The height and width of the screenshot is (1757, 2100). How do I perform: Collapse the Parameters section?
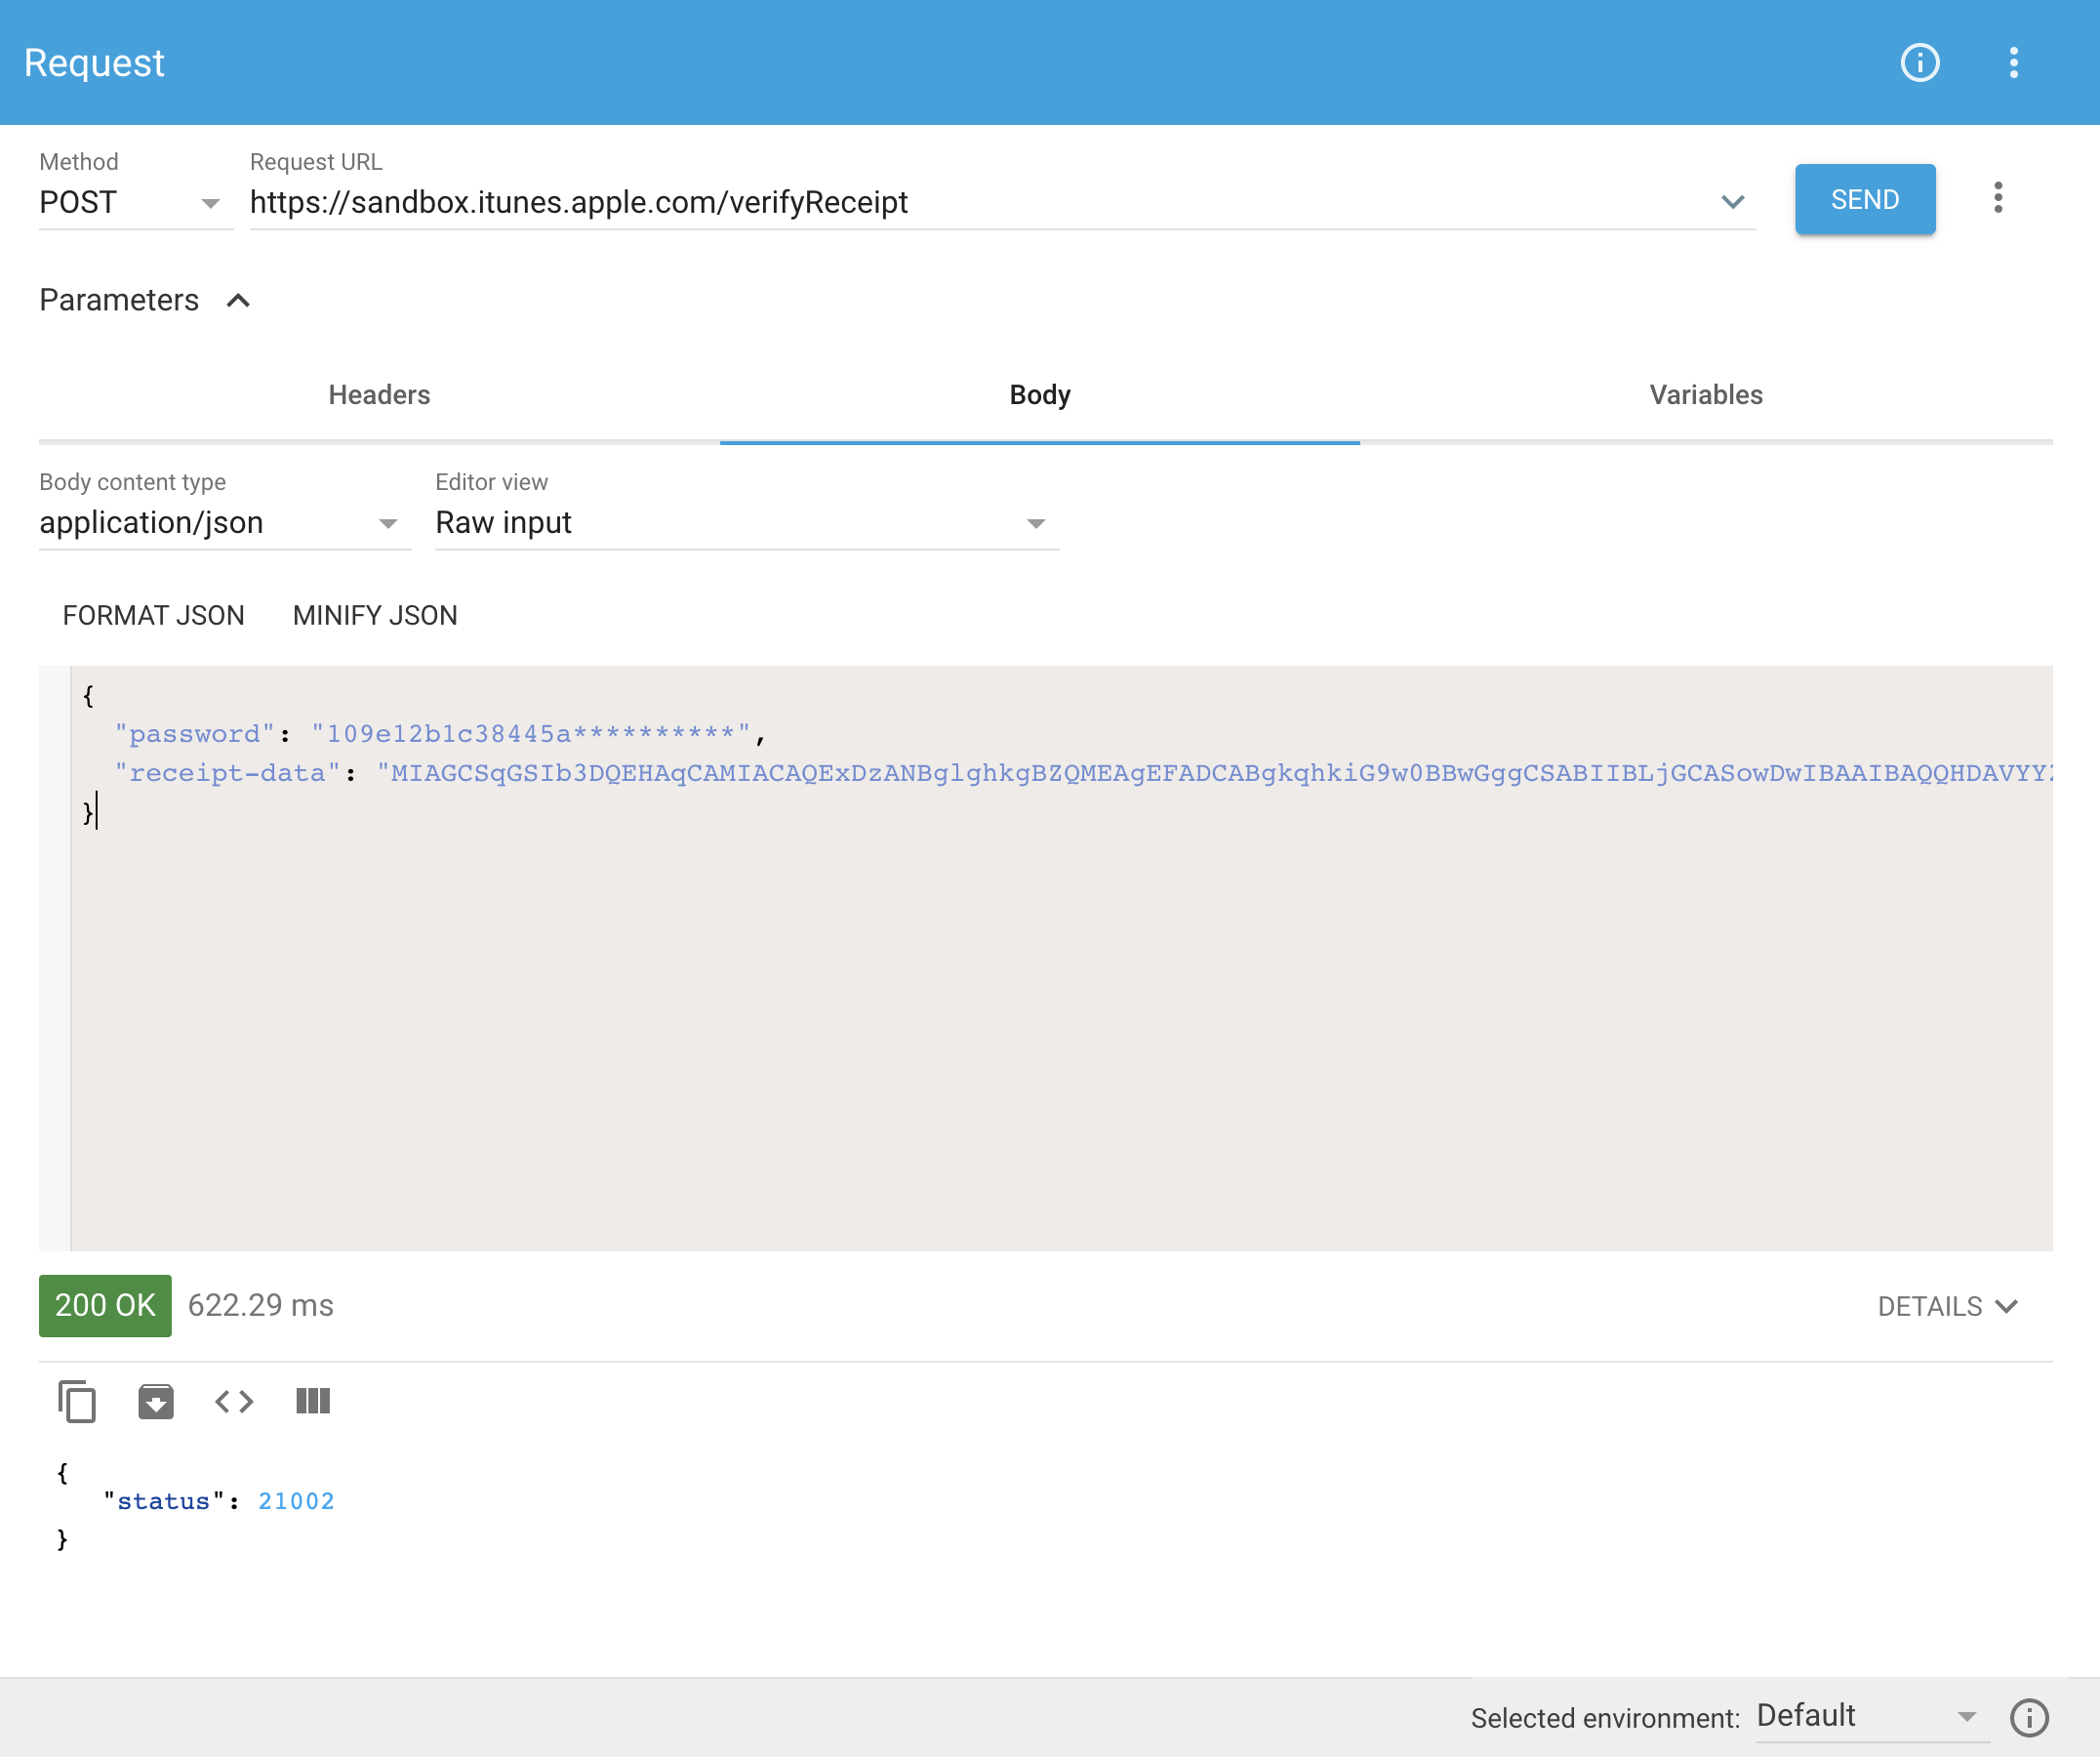click(x=239, y=300)
